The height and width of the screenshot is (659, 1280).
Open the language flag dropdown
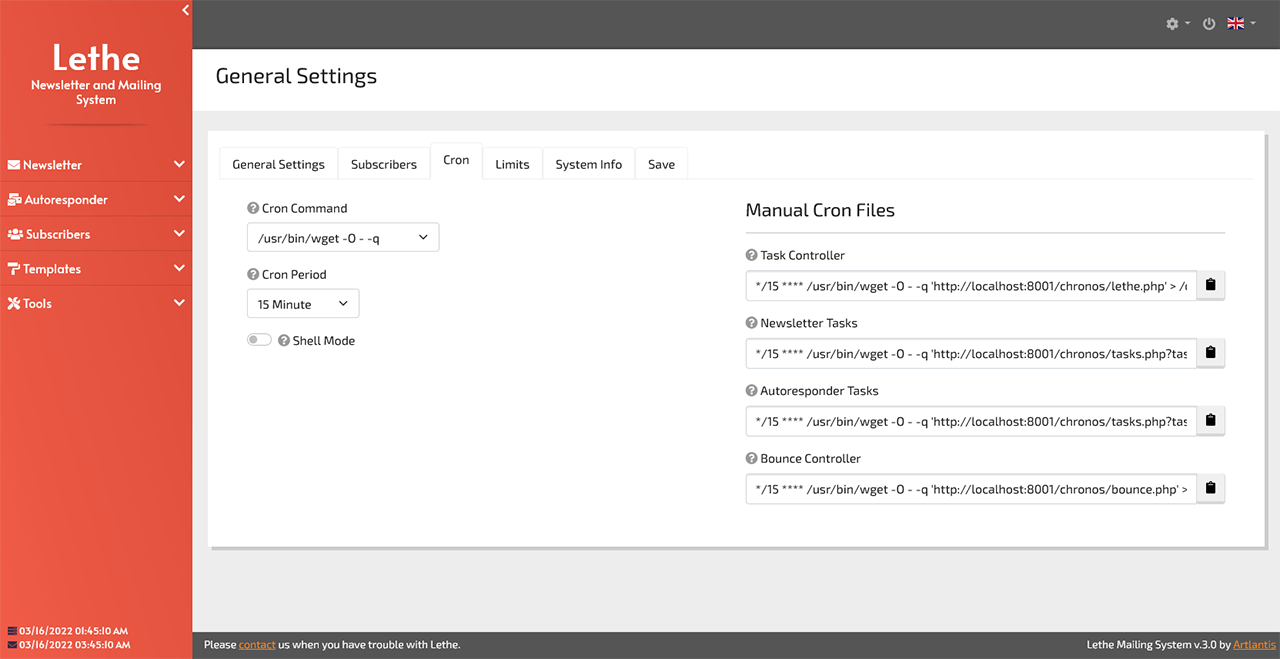[1241, 24]
